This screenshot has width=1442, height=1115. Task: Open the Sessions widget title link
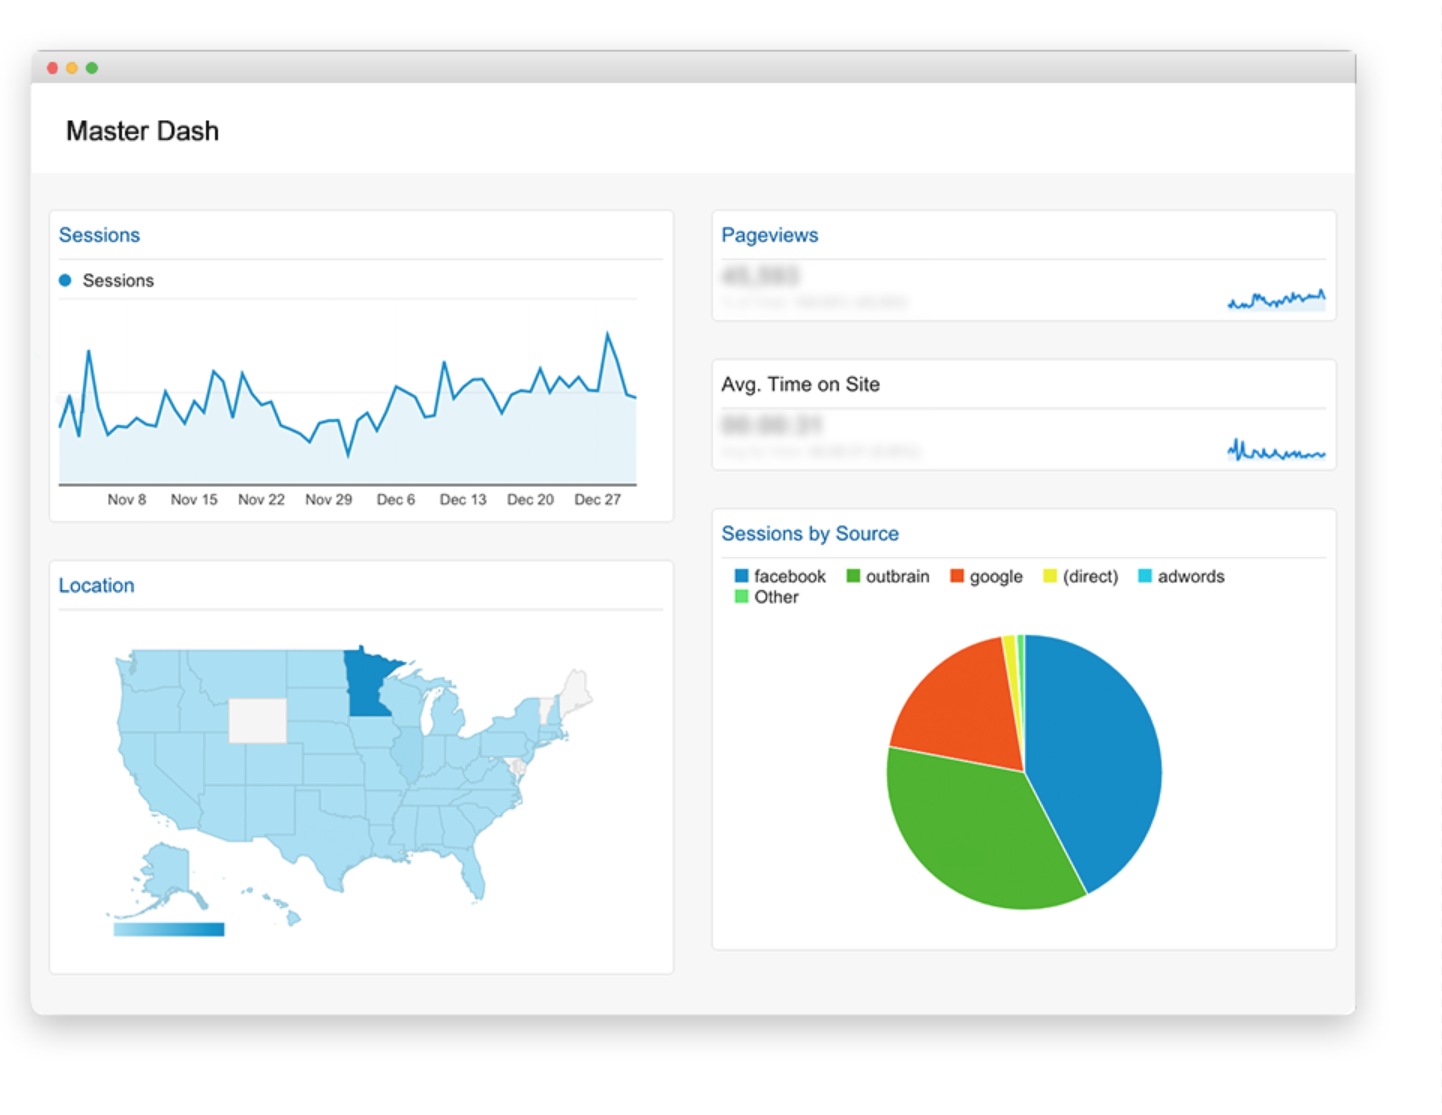click(x=99, y=235)
